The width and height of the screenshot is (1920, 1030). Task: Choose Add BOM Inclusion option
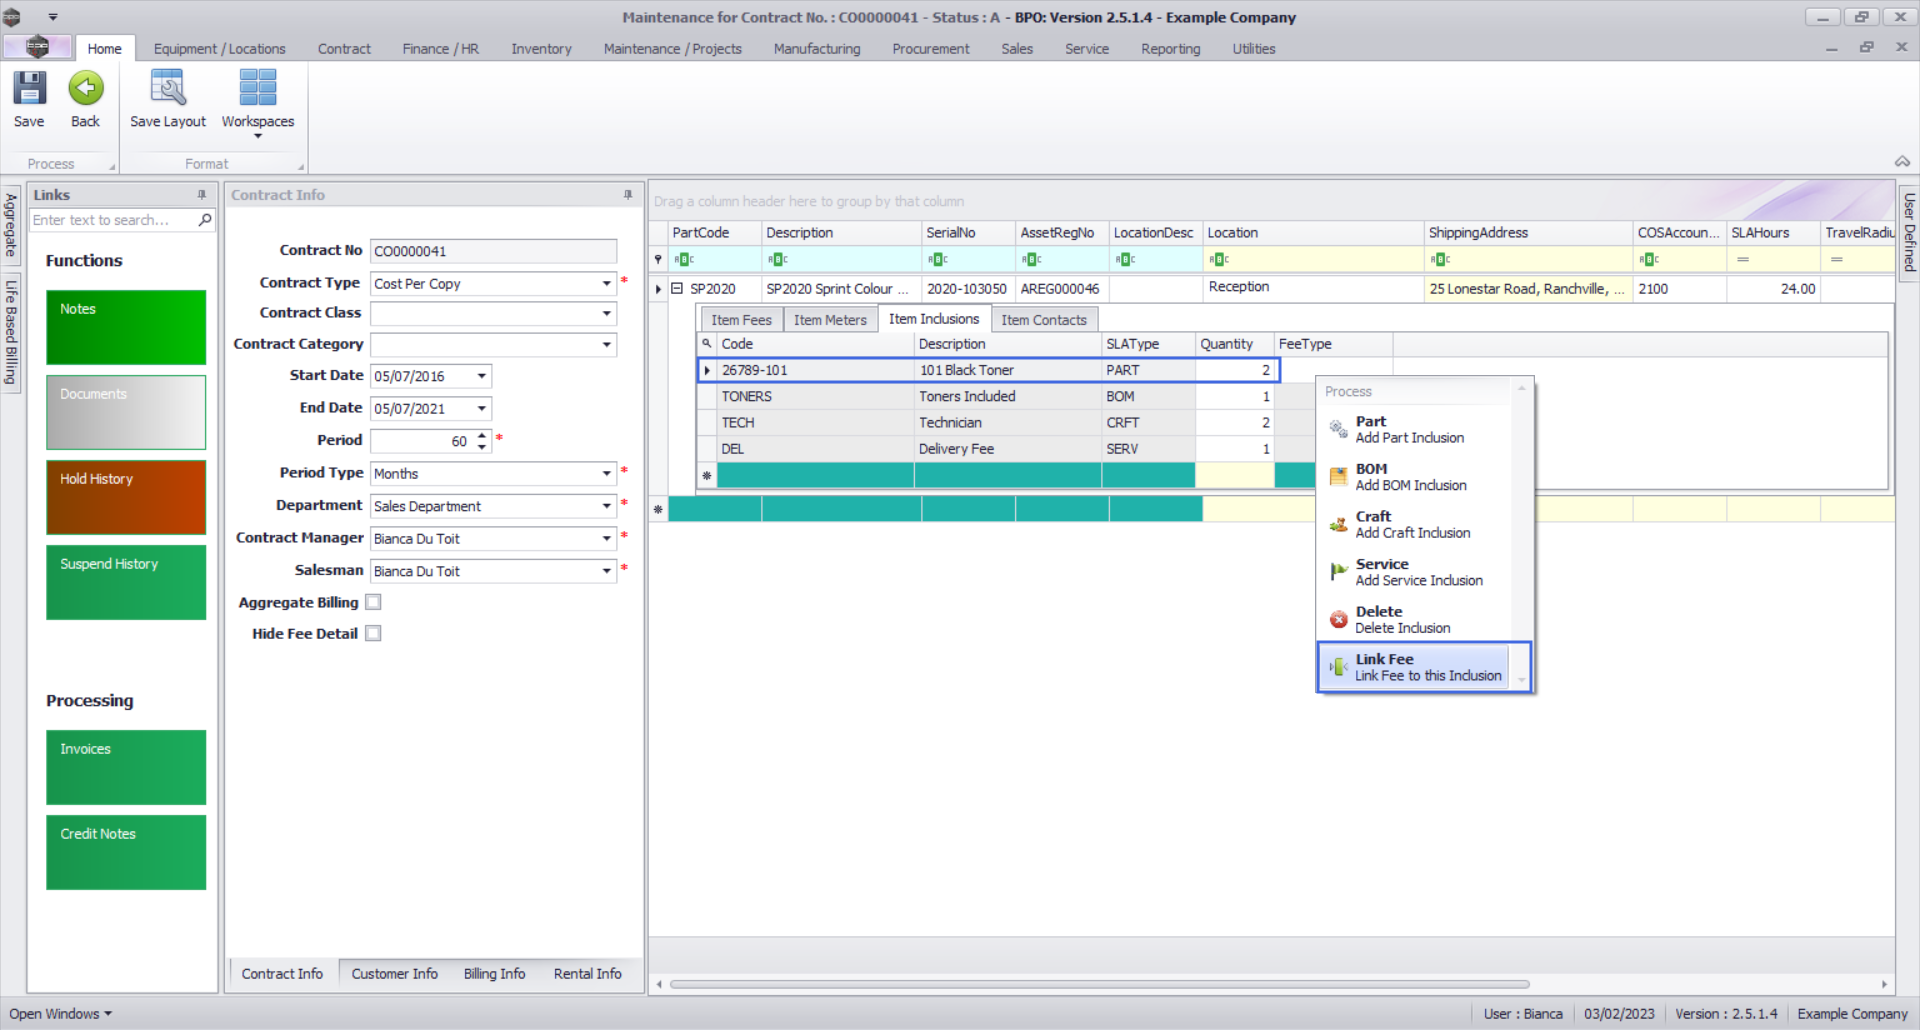pyautogui.click(x=1410, y=477)
